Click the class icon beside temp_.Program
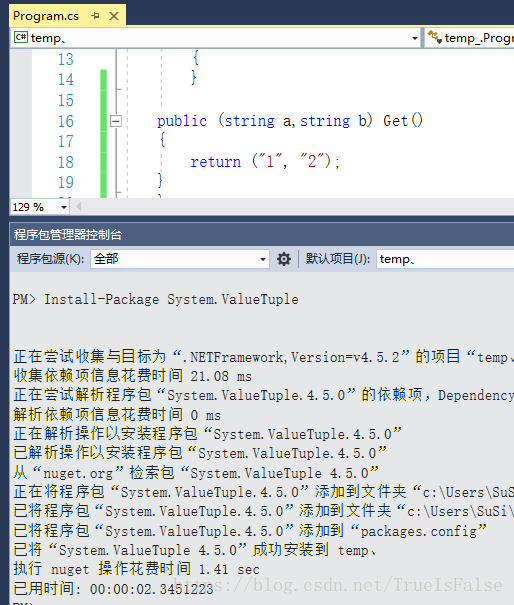The image size is (514, 605). (x=435, y=37)
